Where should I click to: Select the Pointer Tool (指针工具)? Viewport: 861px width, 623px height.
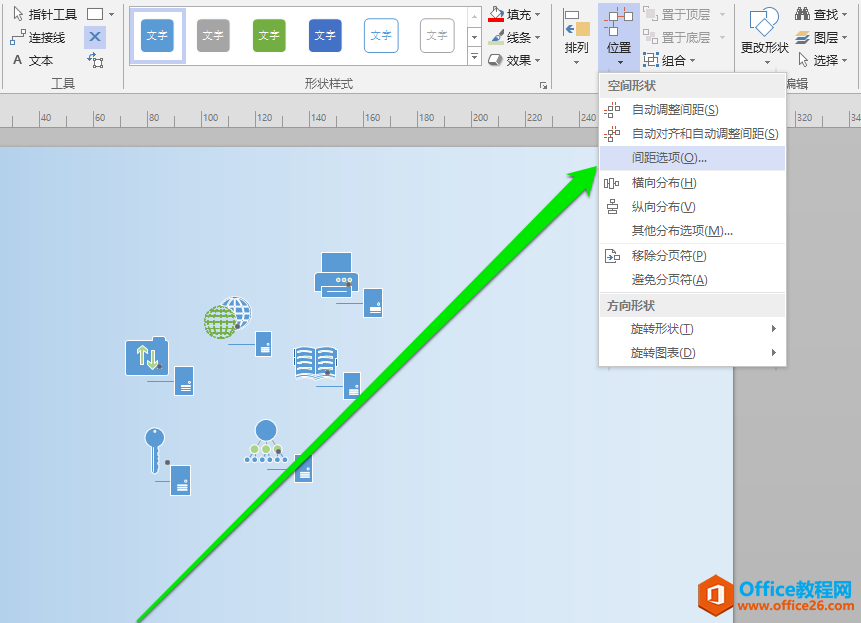click(45, 14)
